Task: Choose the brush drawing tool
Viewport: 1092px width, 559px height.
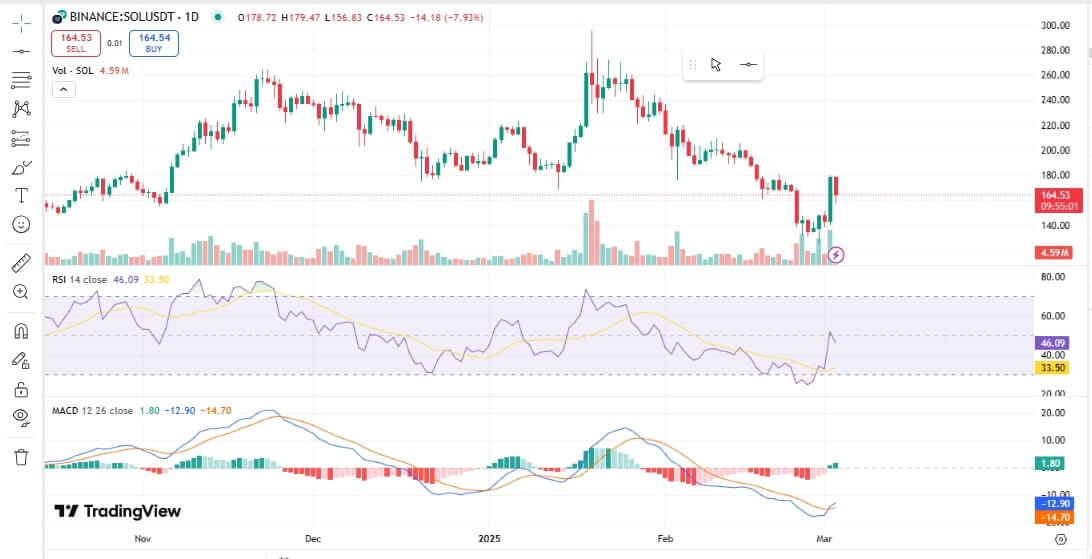Action: click(x=21, y=167)
